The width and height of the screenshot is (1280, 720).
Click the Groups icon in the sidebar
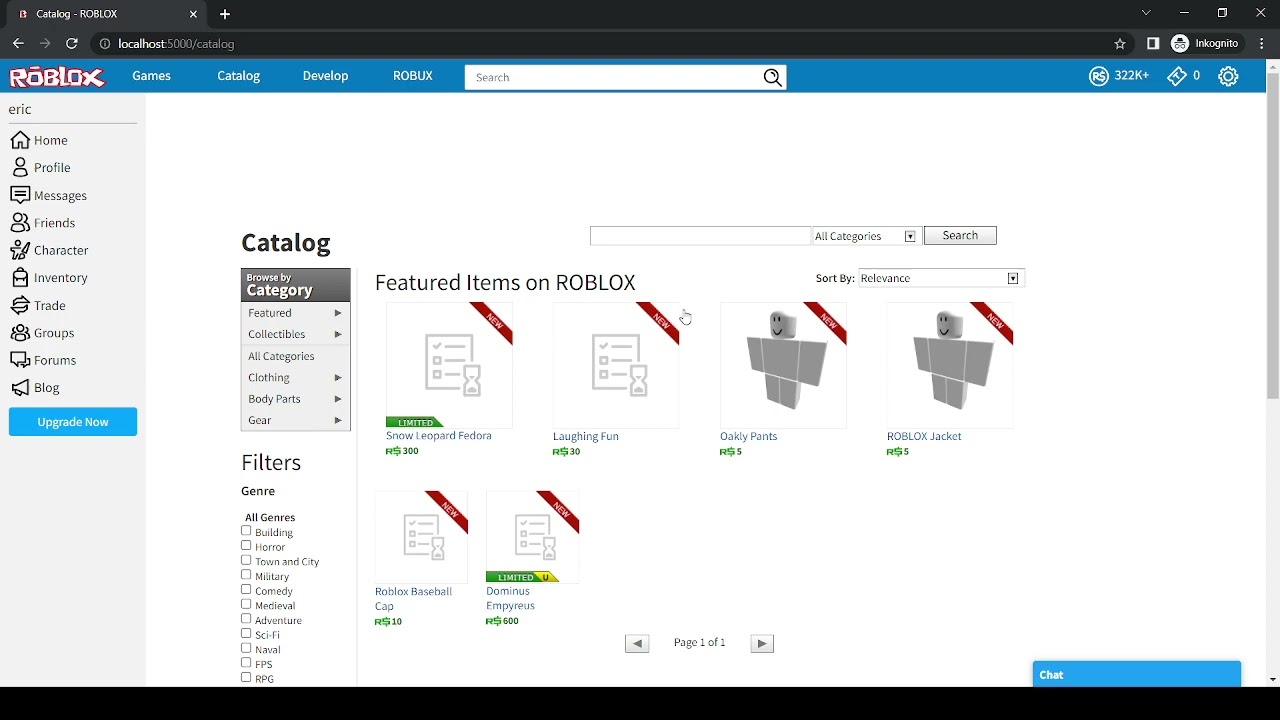coord(20,332)
